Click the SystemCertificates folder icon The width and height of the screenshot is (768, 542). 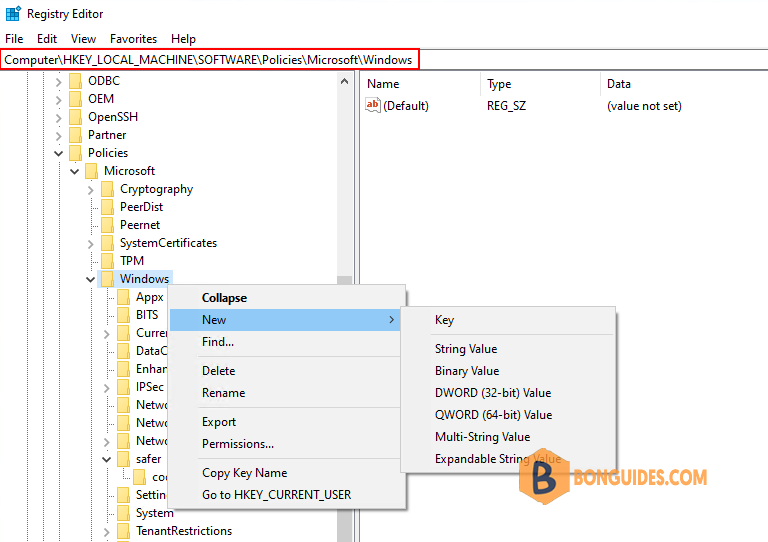108,243
